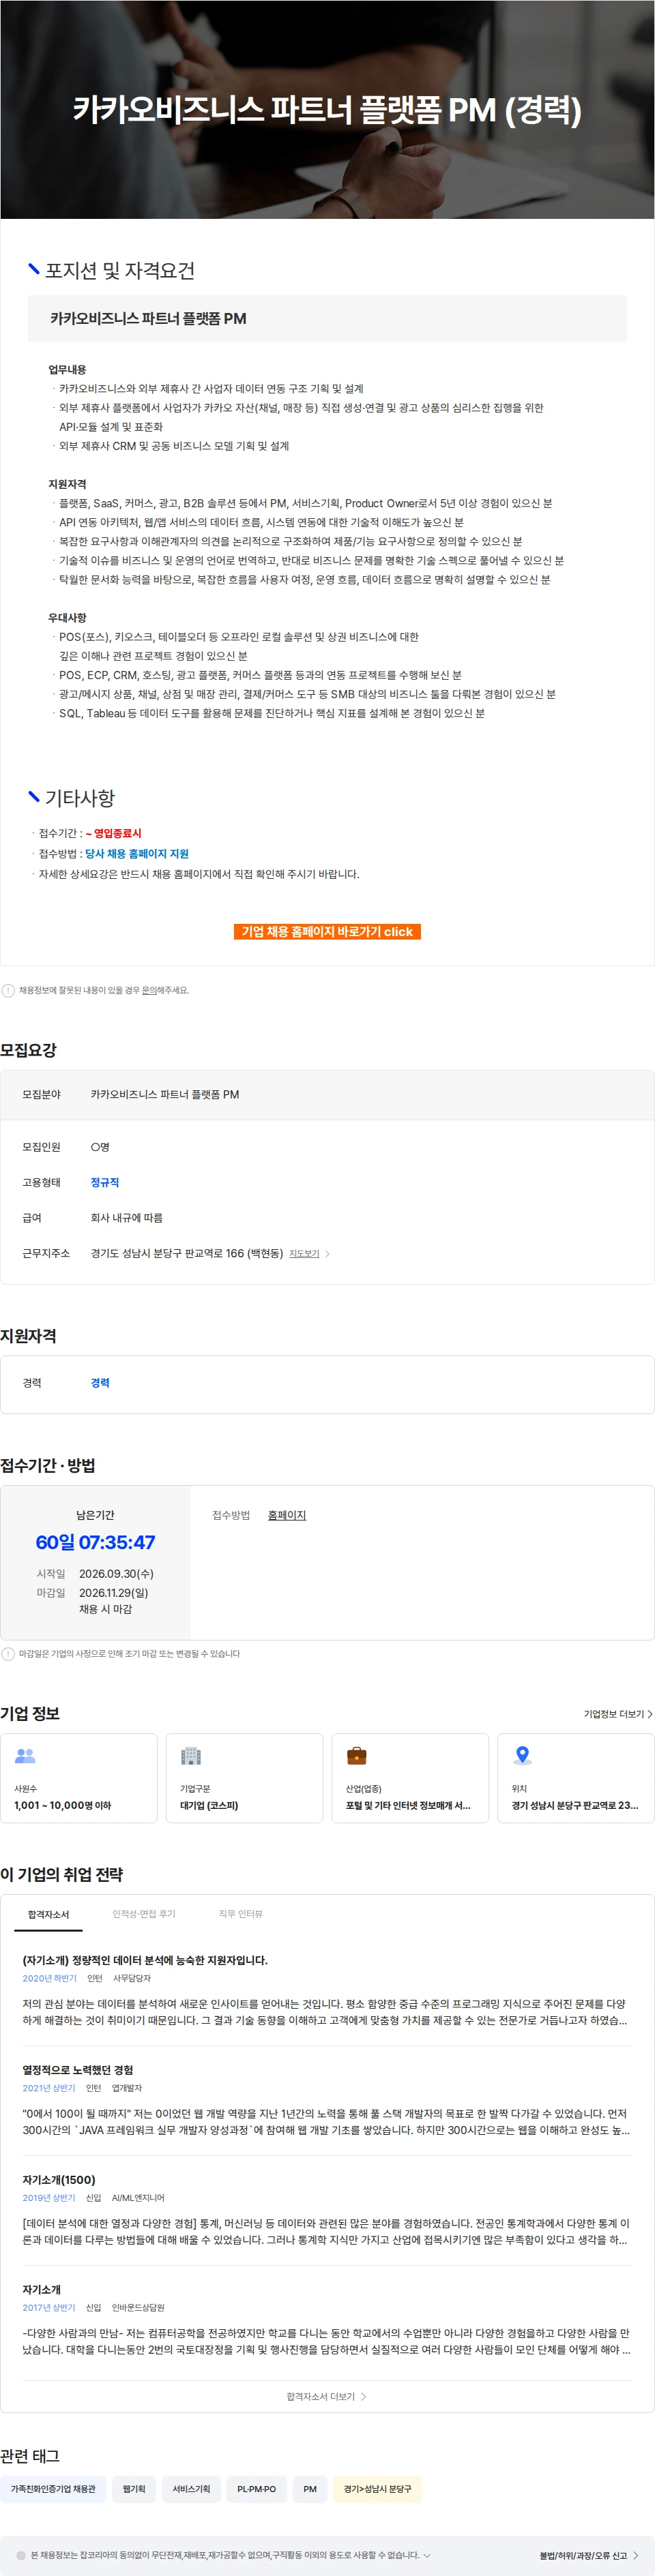Open the 2017년 상반기 자기소개 essay

(x=42, y=2289)
